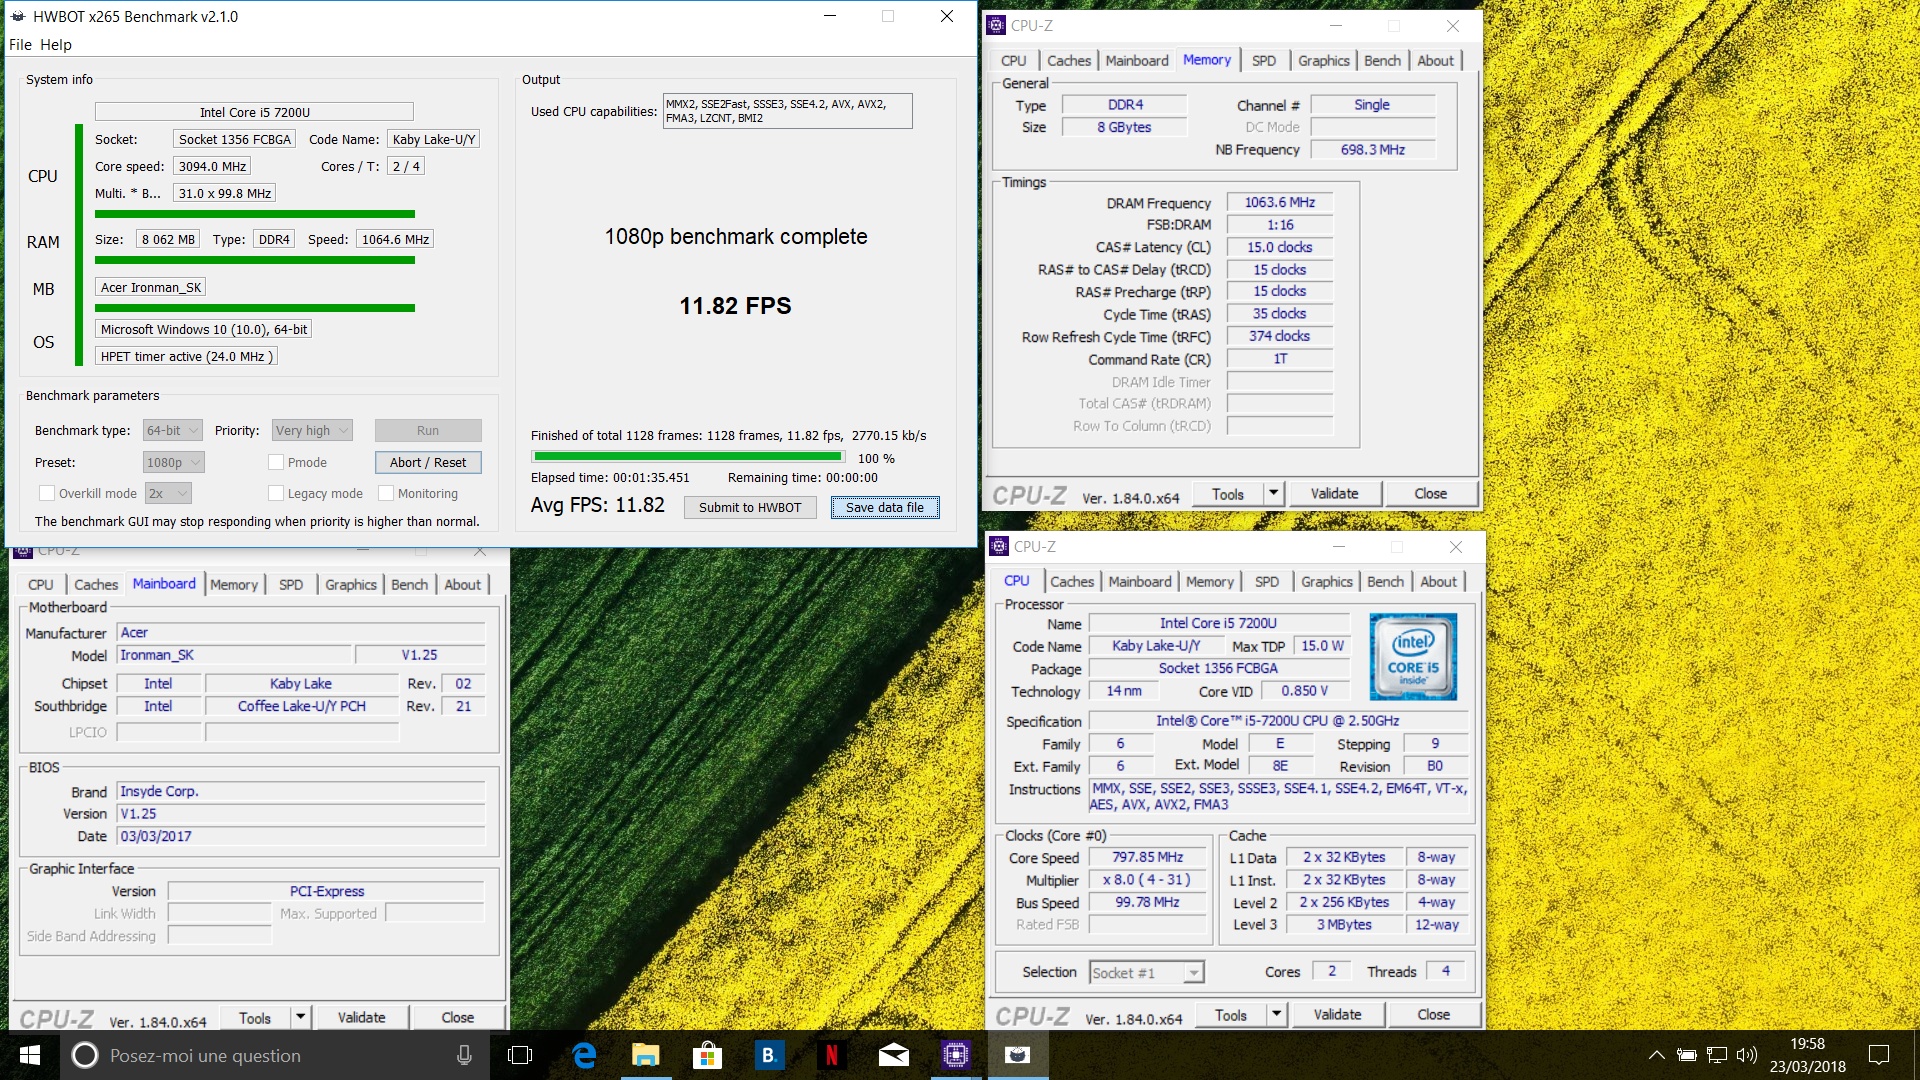
Task: Open the File menu in HWBOT x265
Action: 20,44
